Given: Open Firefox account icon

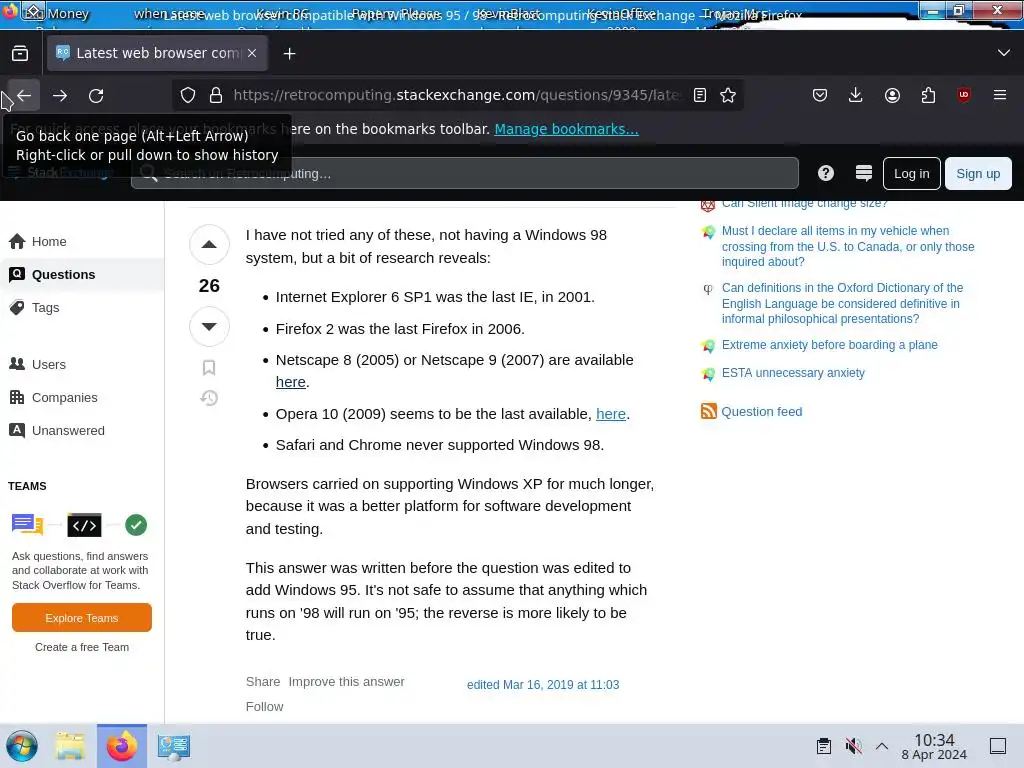Looking at the screenshot, I should [x=892, y=95].
